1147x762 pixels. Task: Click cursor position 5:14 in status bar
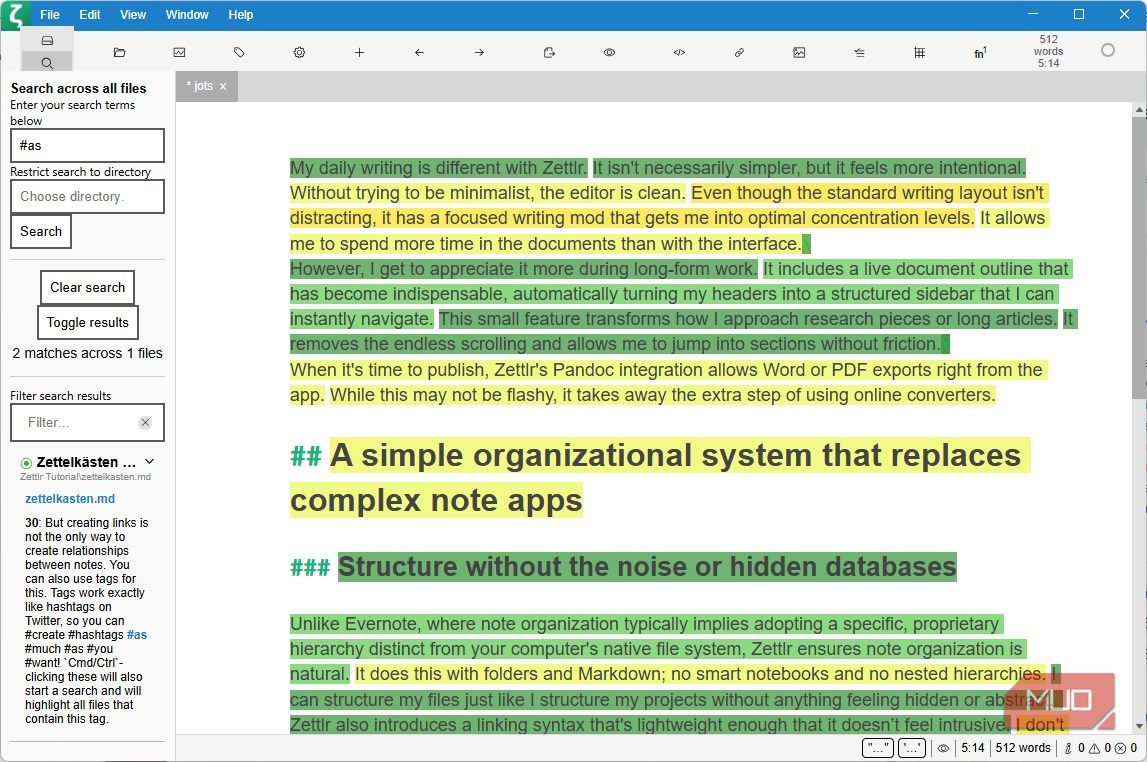973,748
